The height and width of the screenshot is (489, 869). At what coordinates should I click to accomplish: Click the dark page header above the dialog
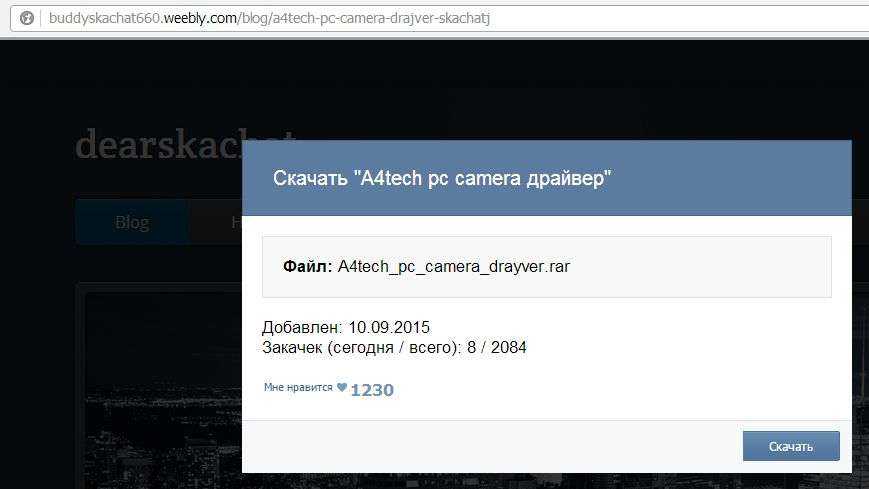500,90
